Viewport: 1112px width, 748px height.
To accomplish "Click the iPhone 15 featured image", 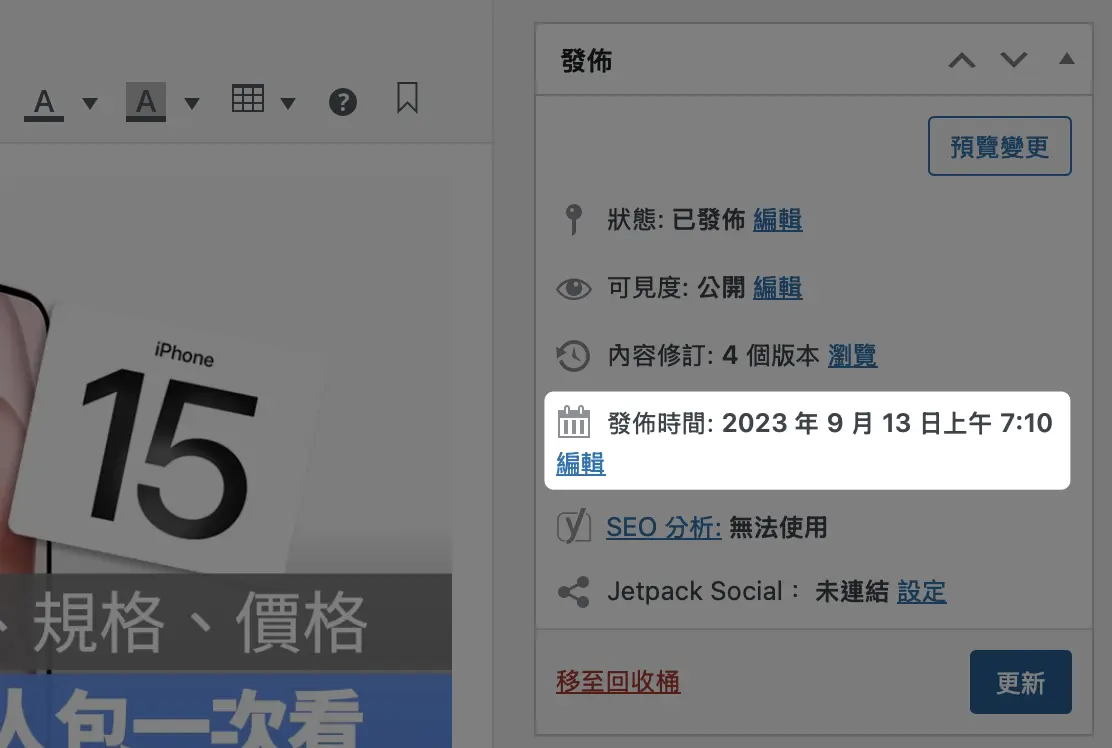I will 226,462.
